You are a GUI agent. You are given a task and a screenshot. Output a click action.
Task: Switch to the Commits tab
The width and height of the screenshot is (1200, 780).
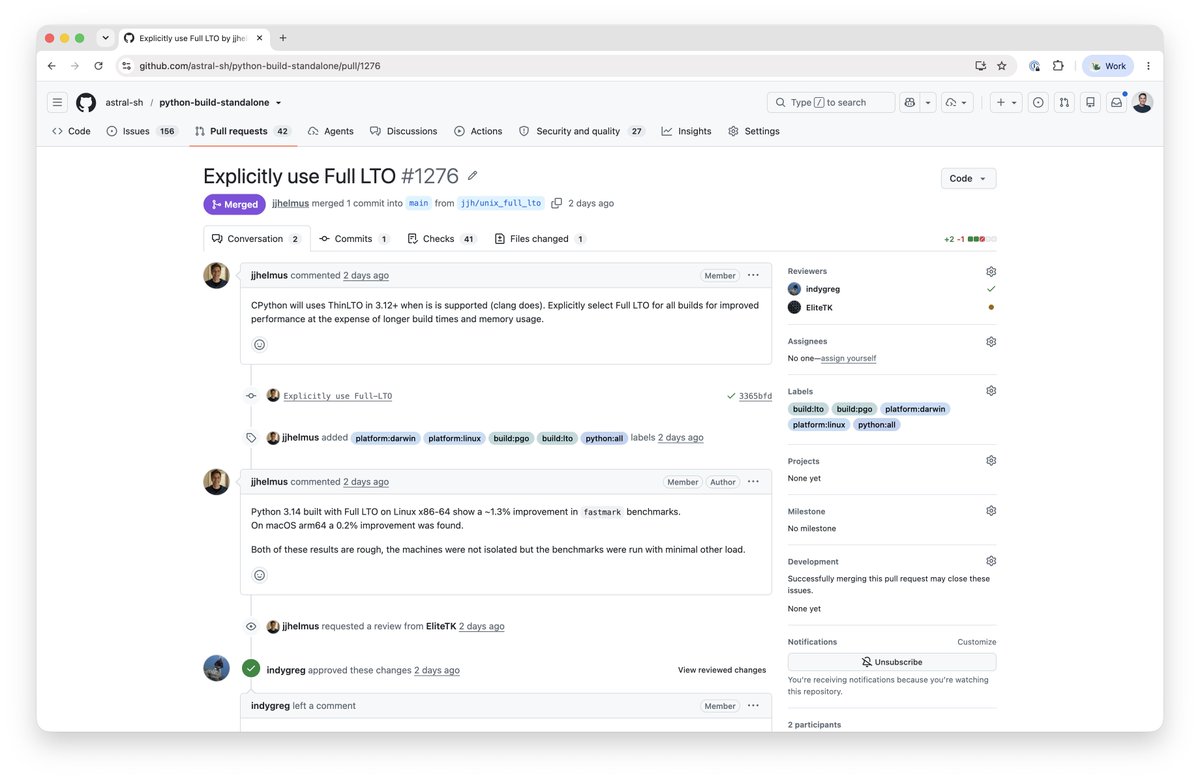click(x=355, y=239)
